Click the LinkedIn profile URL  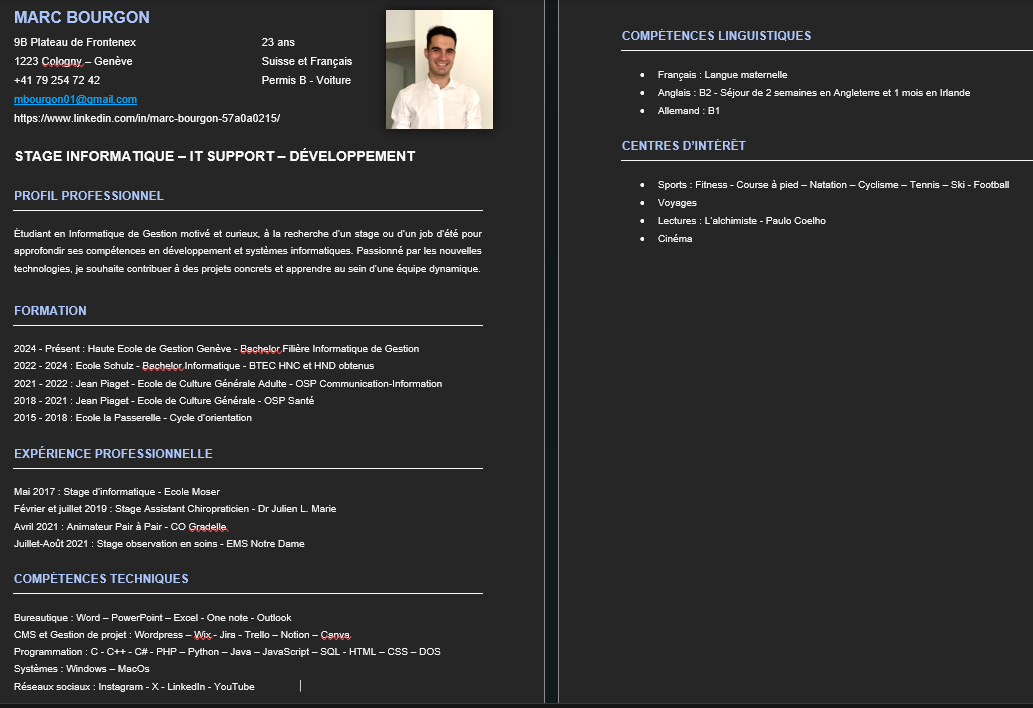click(x=147, y=118)
